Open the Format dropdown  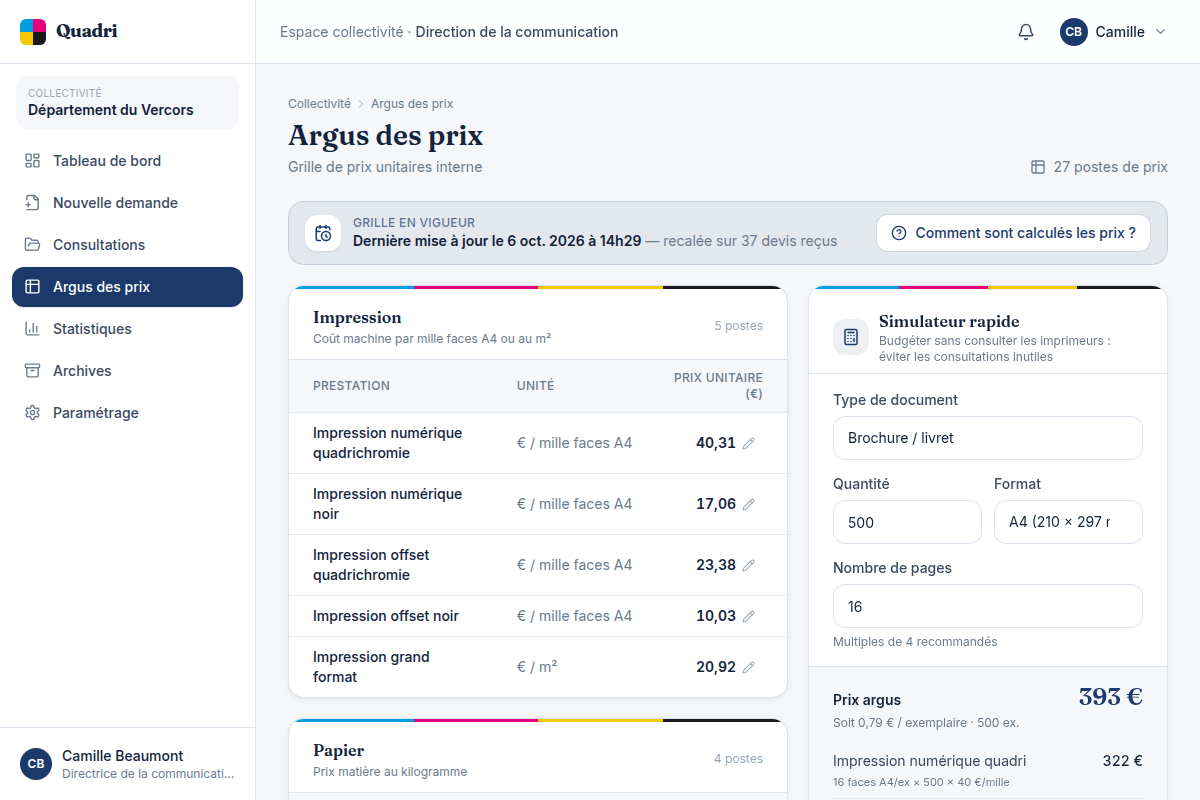1068,522
